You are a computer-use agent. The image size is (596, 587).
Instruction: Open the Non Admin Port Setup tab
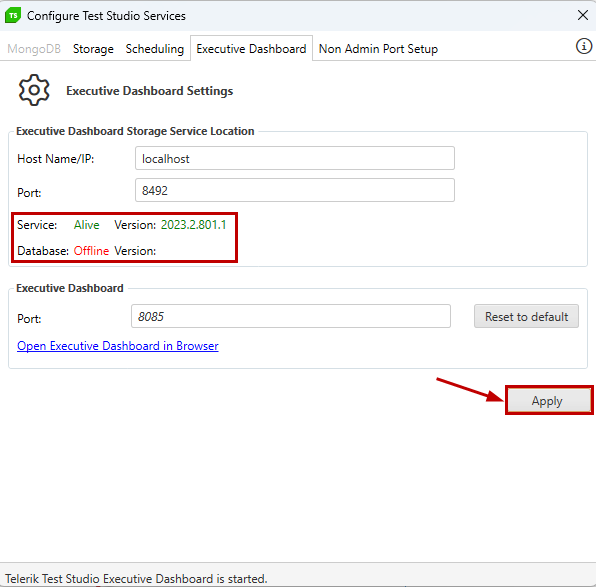coord(378,49)
